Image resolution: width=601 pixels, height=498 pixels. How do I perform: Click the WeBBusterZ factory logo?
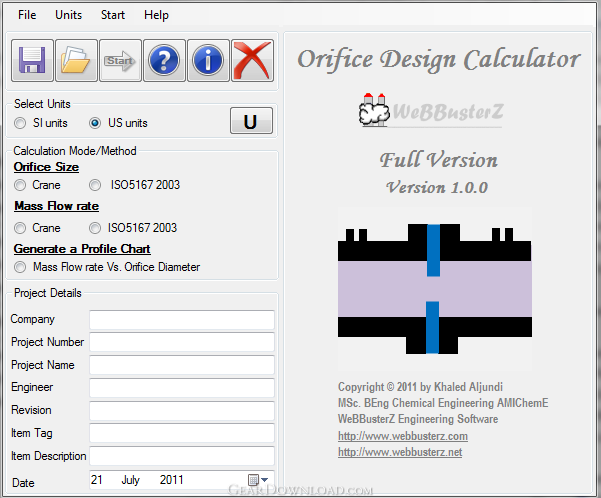[x=431, y=110]
